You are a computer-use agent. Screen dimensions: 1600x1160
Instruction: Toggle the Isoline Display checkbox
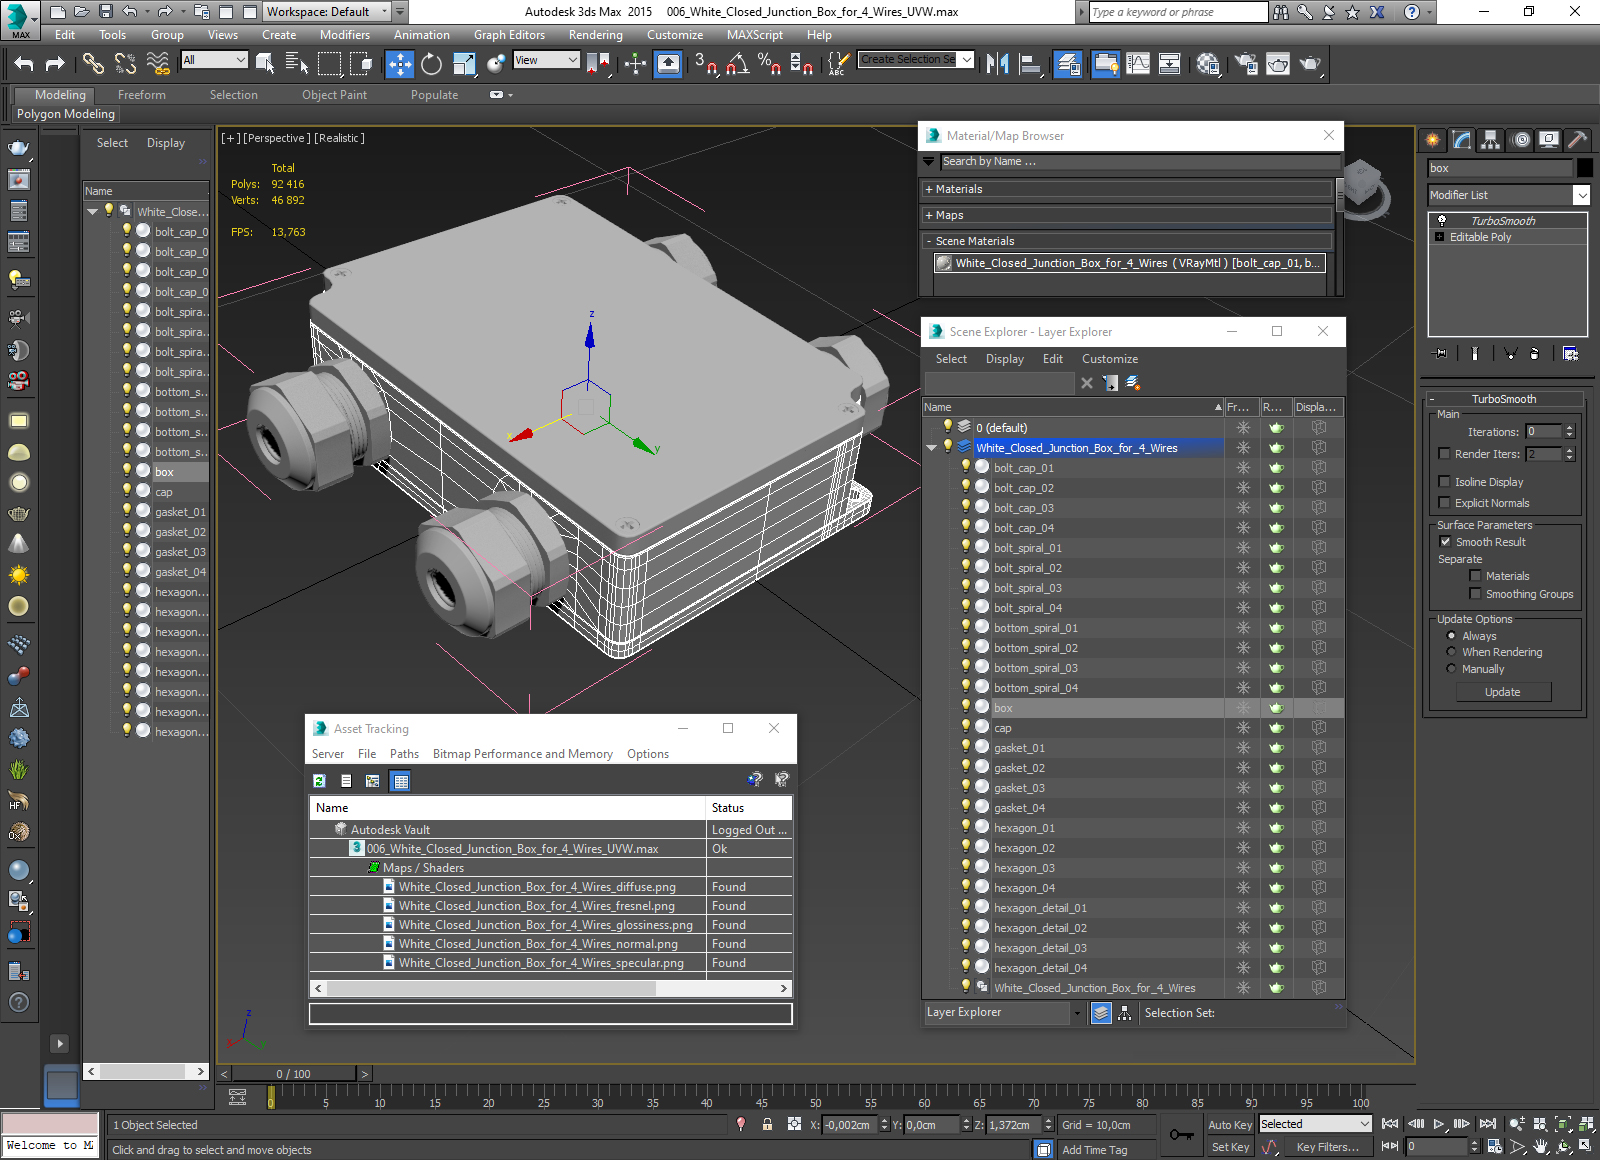click(1444, 481)
